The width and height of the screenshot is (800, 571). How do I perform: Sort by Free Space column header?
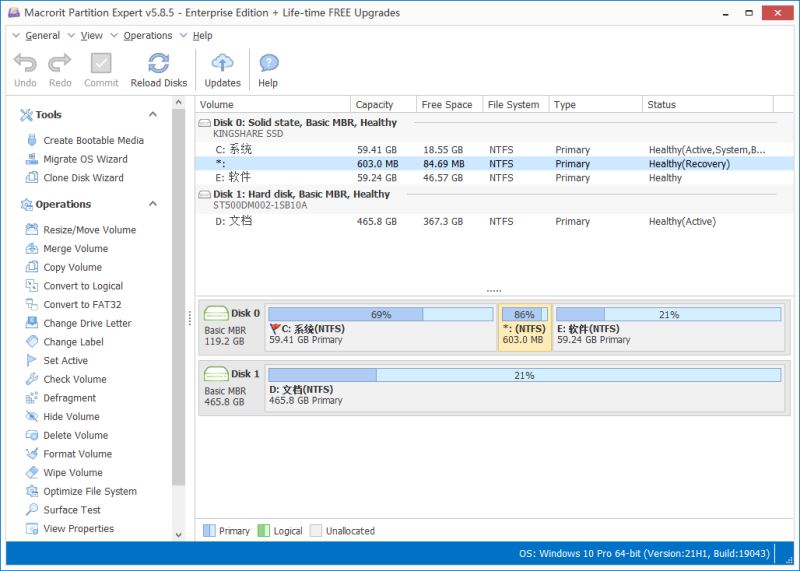pyautogui.click(x=446, y=104)
